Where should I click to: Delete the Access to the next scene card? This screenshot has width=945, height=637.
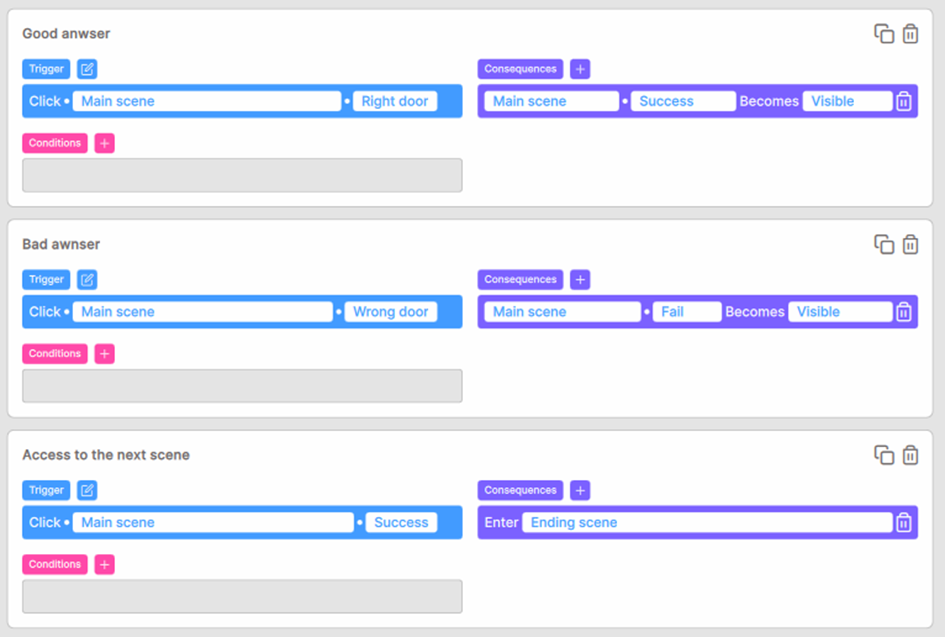[910, 455]
